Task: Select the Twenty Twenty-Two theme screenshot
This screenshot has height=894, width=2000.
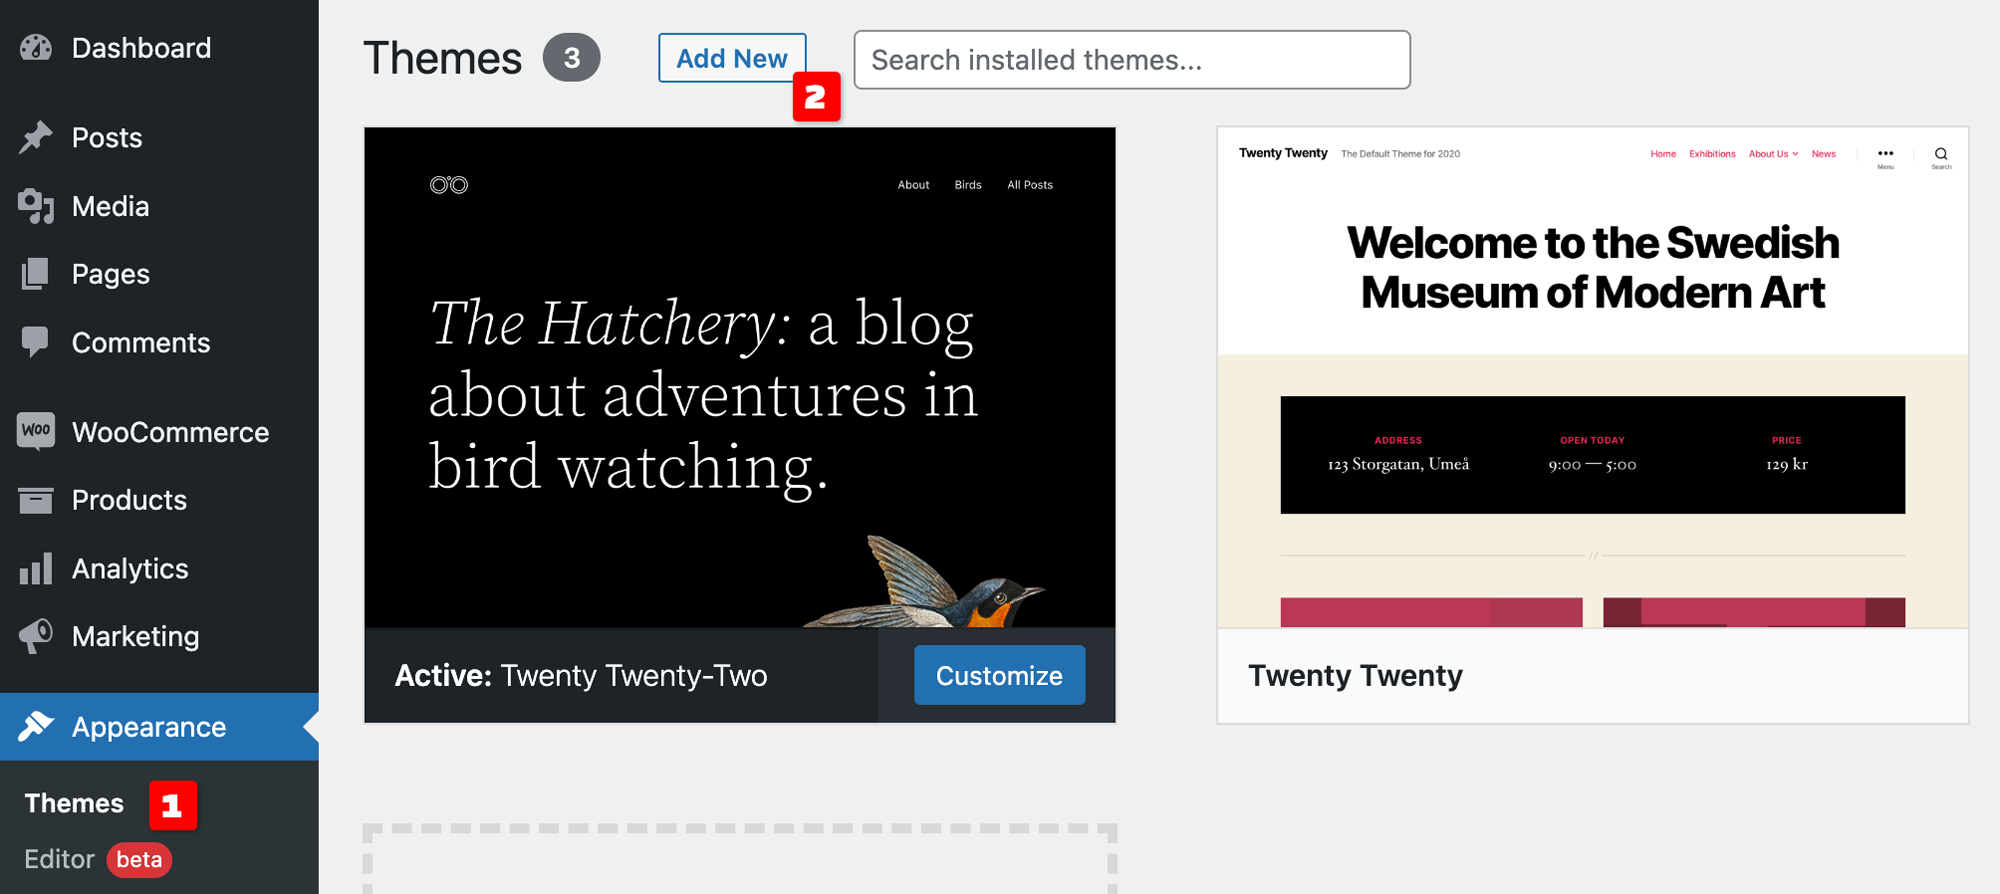Action: 739,377
